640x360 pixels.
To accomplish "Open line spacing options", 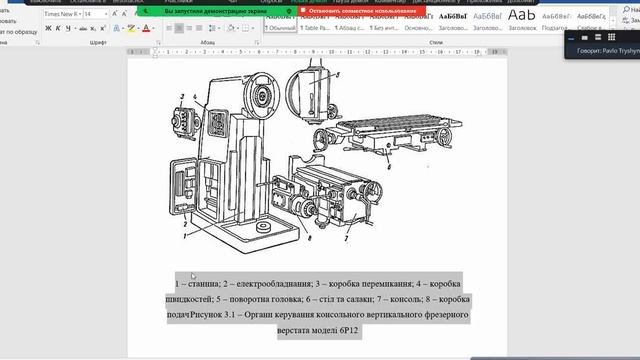I will tap(212, 28).
